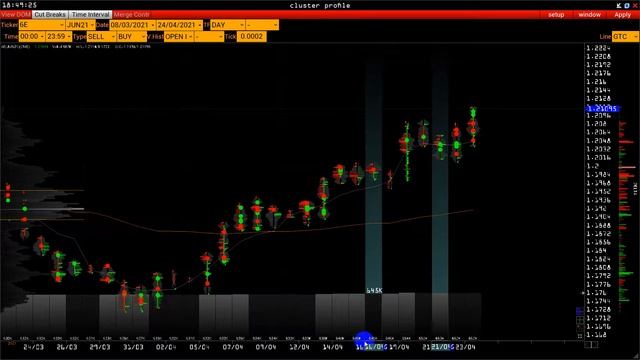This screenshot has width=640, height=360.
Task: Click the 1.2128 price label
Action: [x=598, y=98]
